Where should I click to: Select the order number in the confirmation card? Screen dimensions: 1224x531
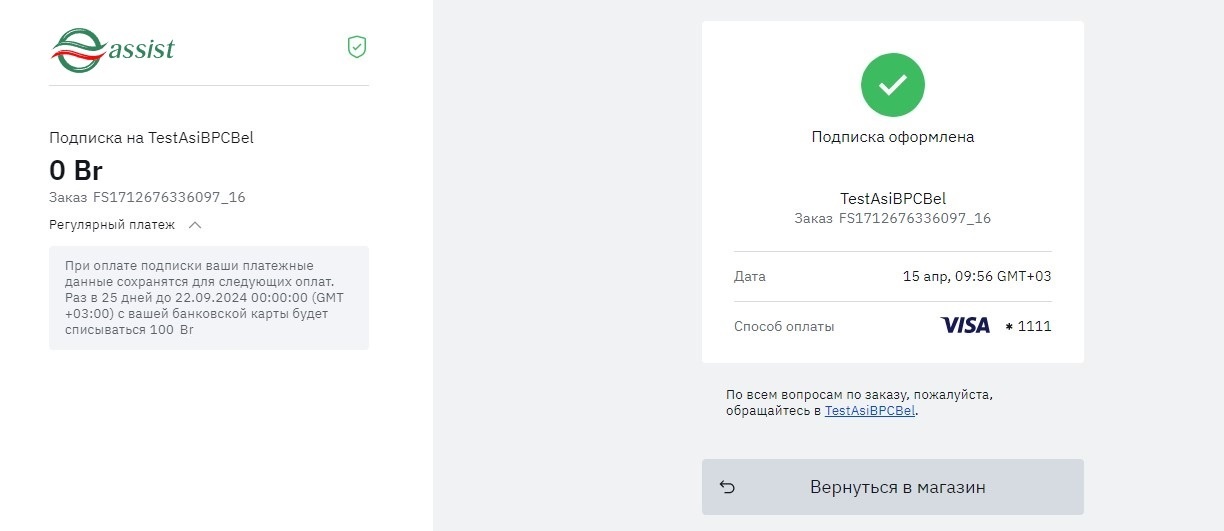[914, 218]
